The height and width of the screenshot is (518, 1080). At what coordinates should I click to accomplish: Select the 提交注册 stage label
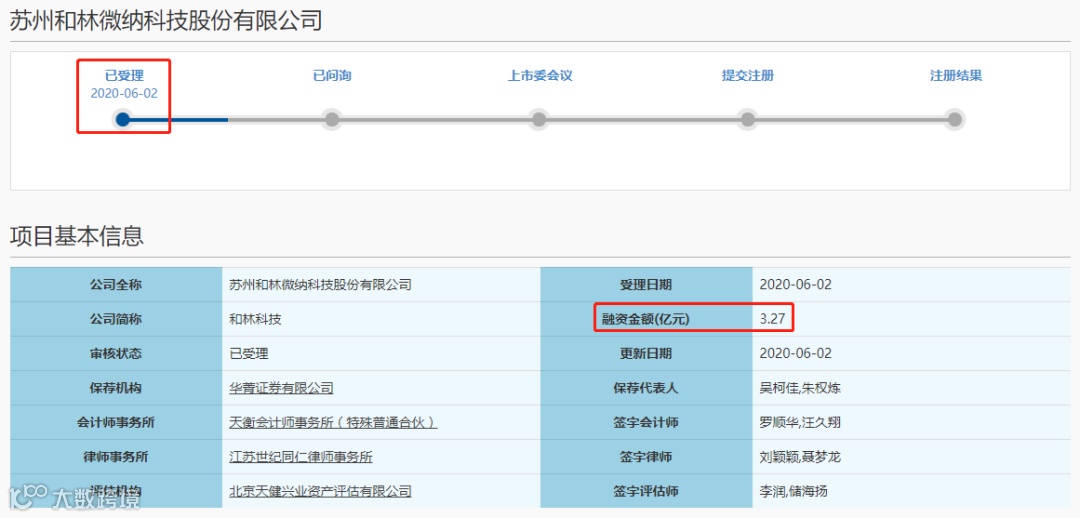click(747, 76)
